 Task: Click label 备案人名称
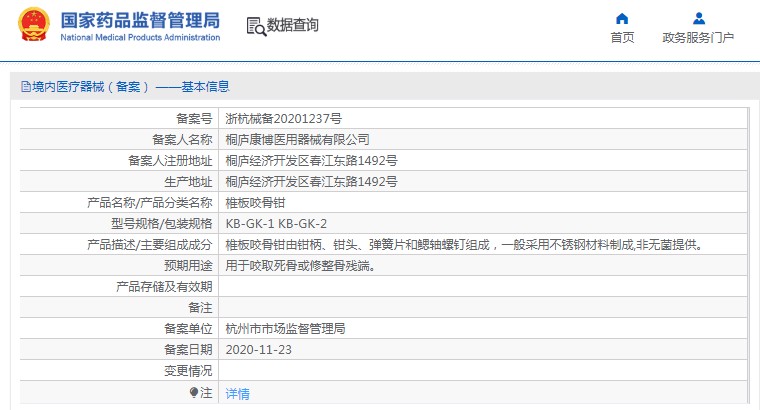pyautogui.click(x=182, y=140)
